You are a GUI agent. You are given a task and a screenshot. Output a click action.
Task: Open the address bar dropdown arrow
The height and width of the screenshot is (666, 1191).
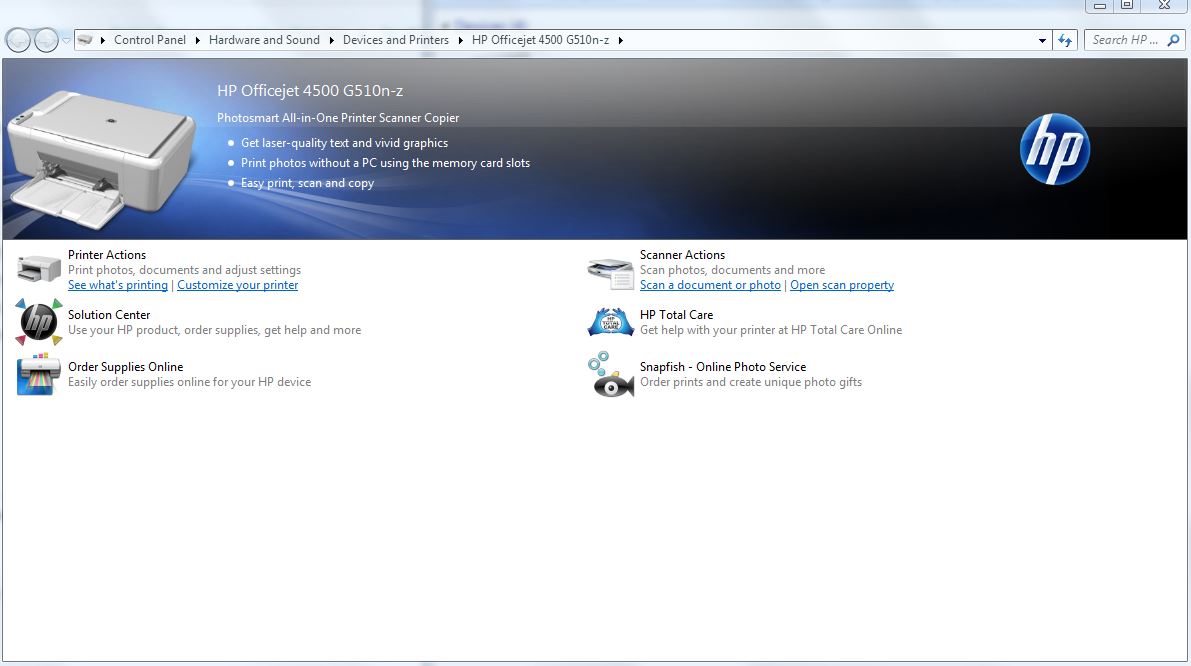(x=1041, y=40)
